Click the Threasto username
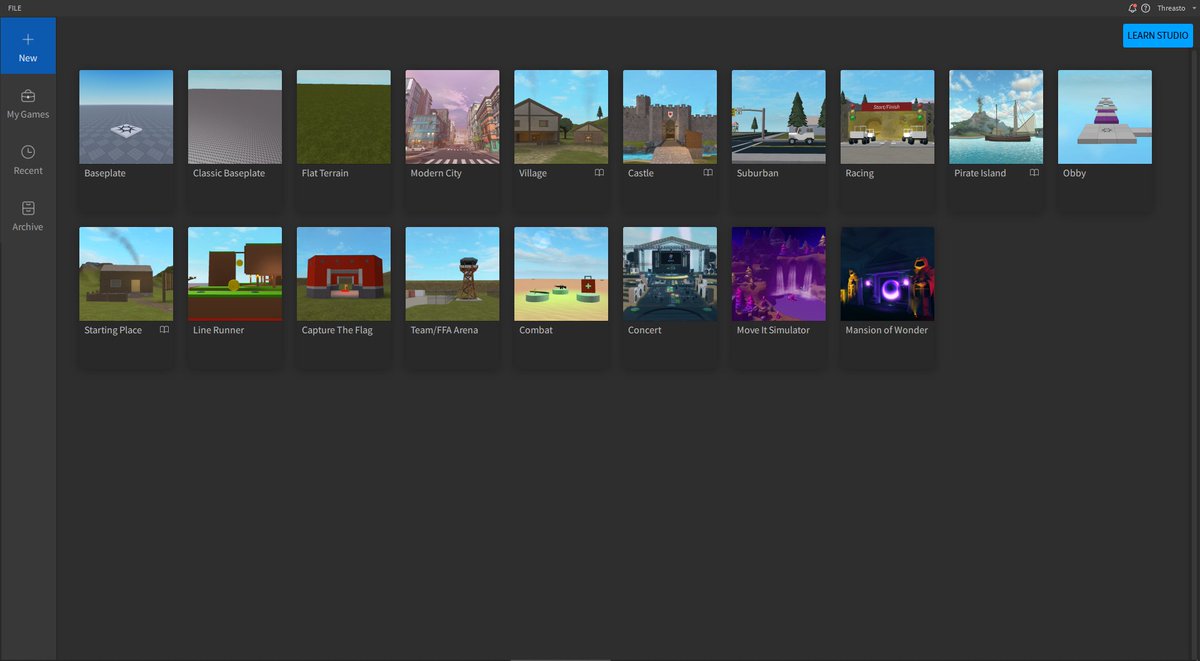Screen dimensions: 1200x661 1171,8
